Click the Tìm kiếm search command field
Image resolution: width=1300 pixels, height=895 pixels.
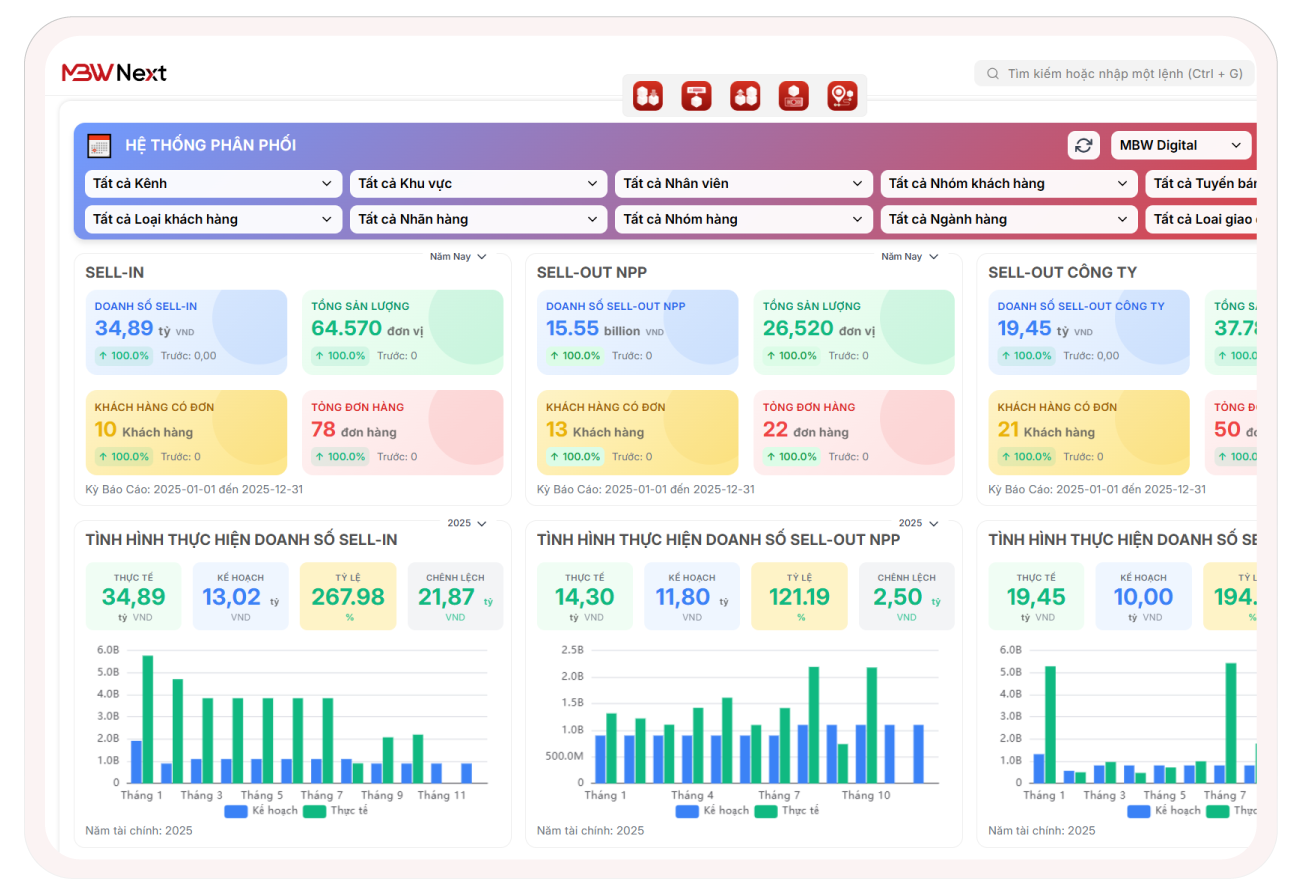point(1115,73)
